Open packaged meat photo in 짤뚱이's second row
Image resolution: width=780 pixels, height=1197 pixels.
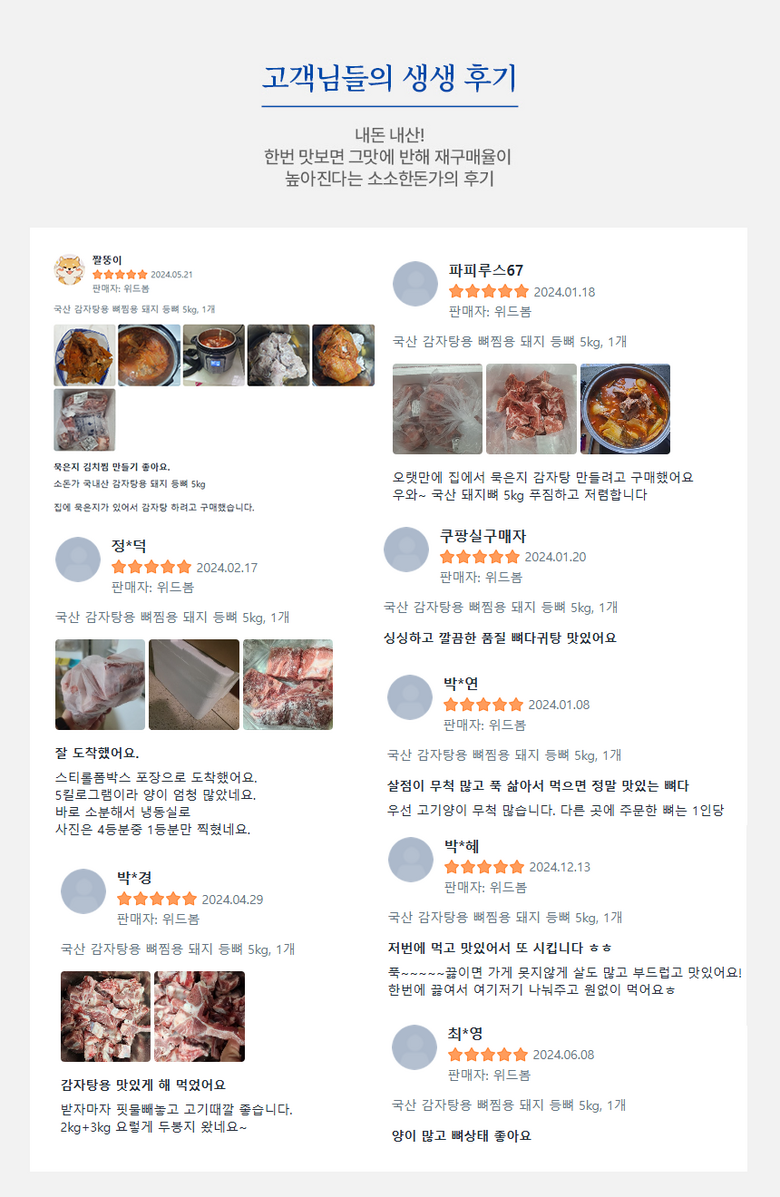(x=85, y=419)
